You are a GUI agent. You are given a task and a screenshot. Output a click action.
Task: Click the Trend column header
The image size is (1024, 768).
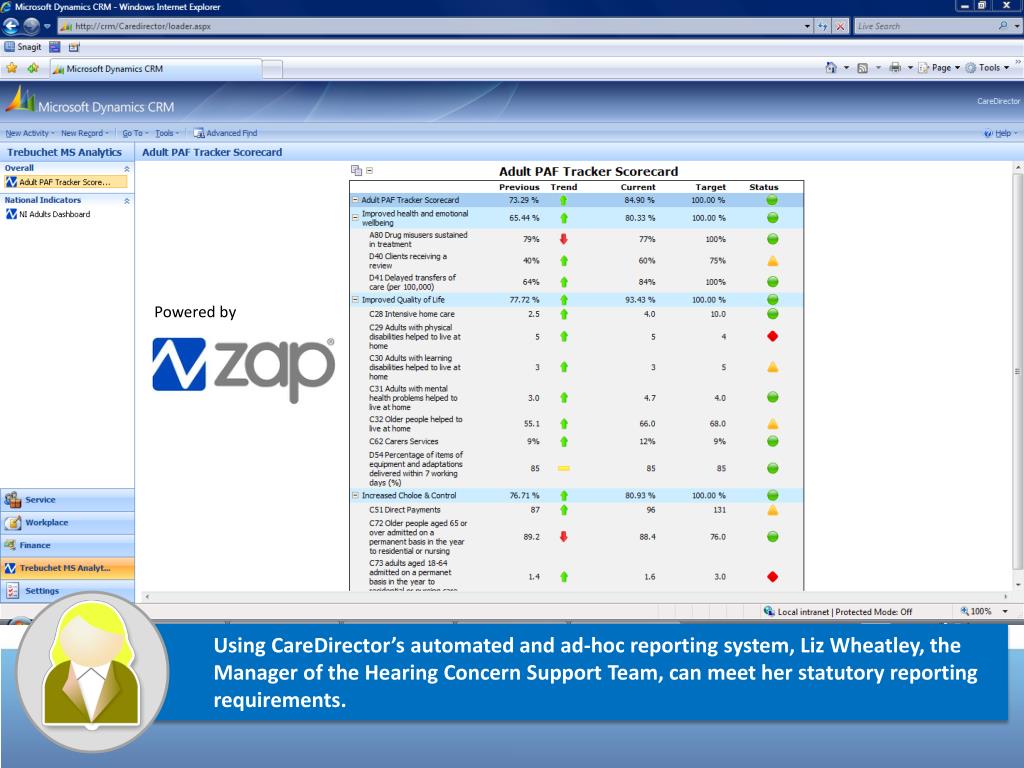[x=564, y=187]
